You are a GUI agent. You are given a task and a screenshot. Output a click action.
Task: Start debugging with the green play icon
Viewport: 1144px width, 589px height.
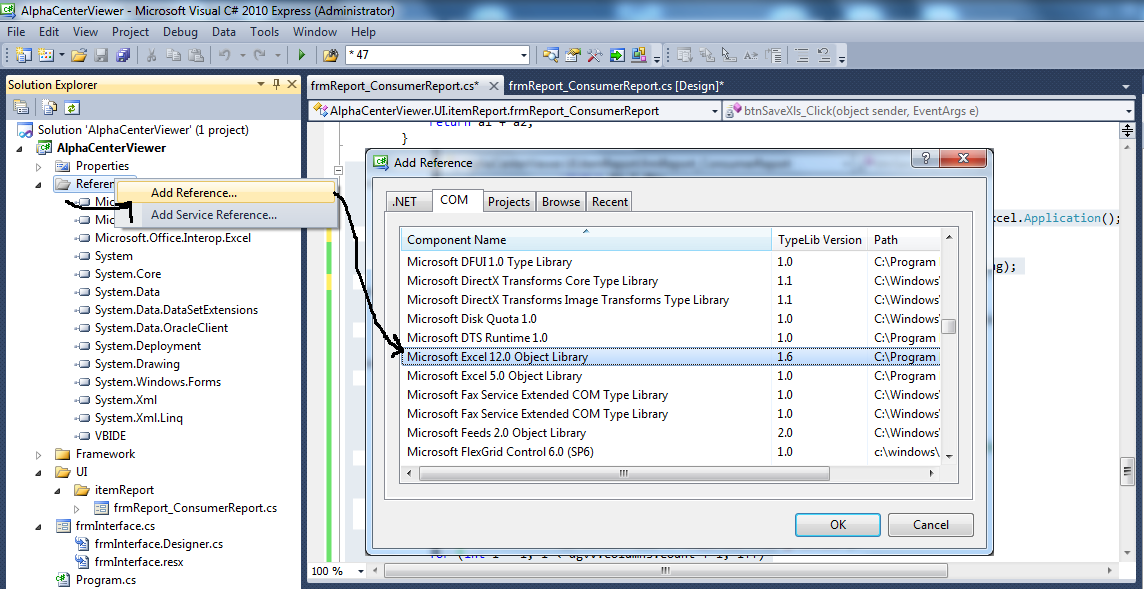301,55
